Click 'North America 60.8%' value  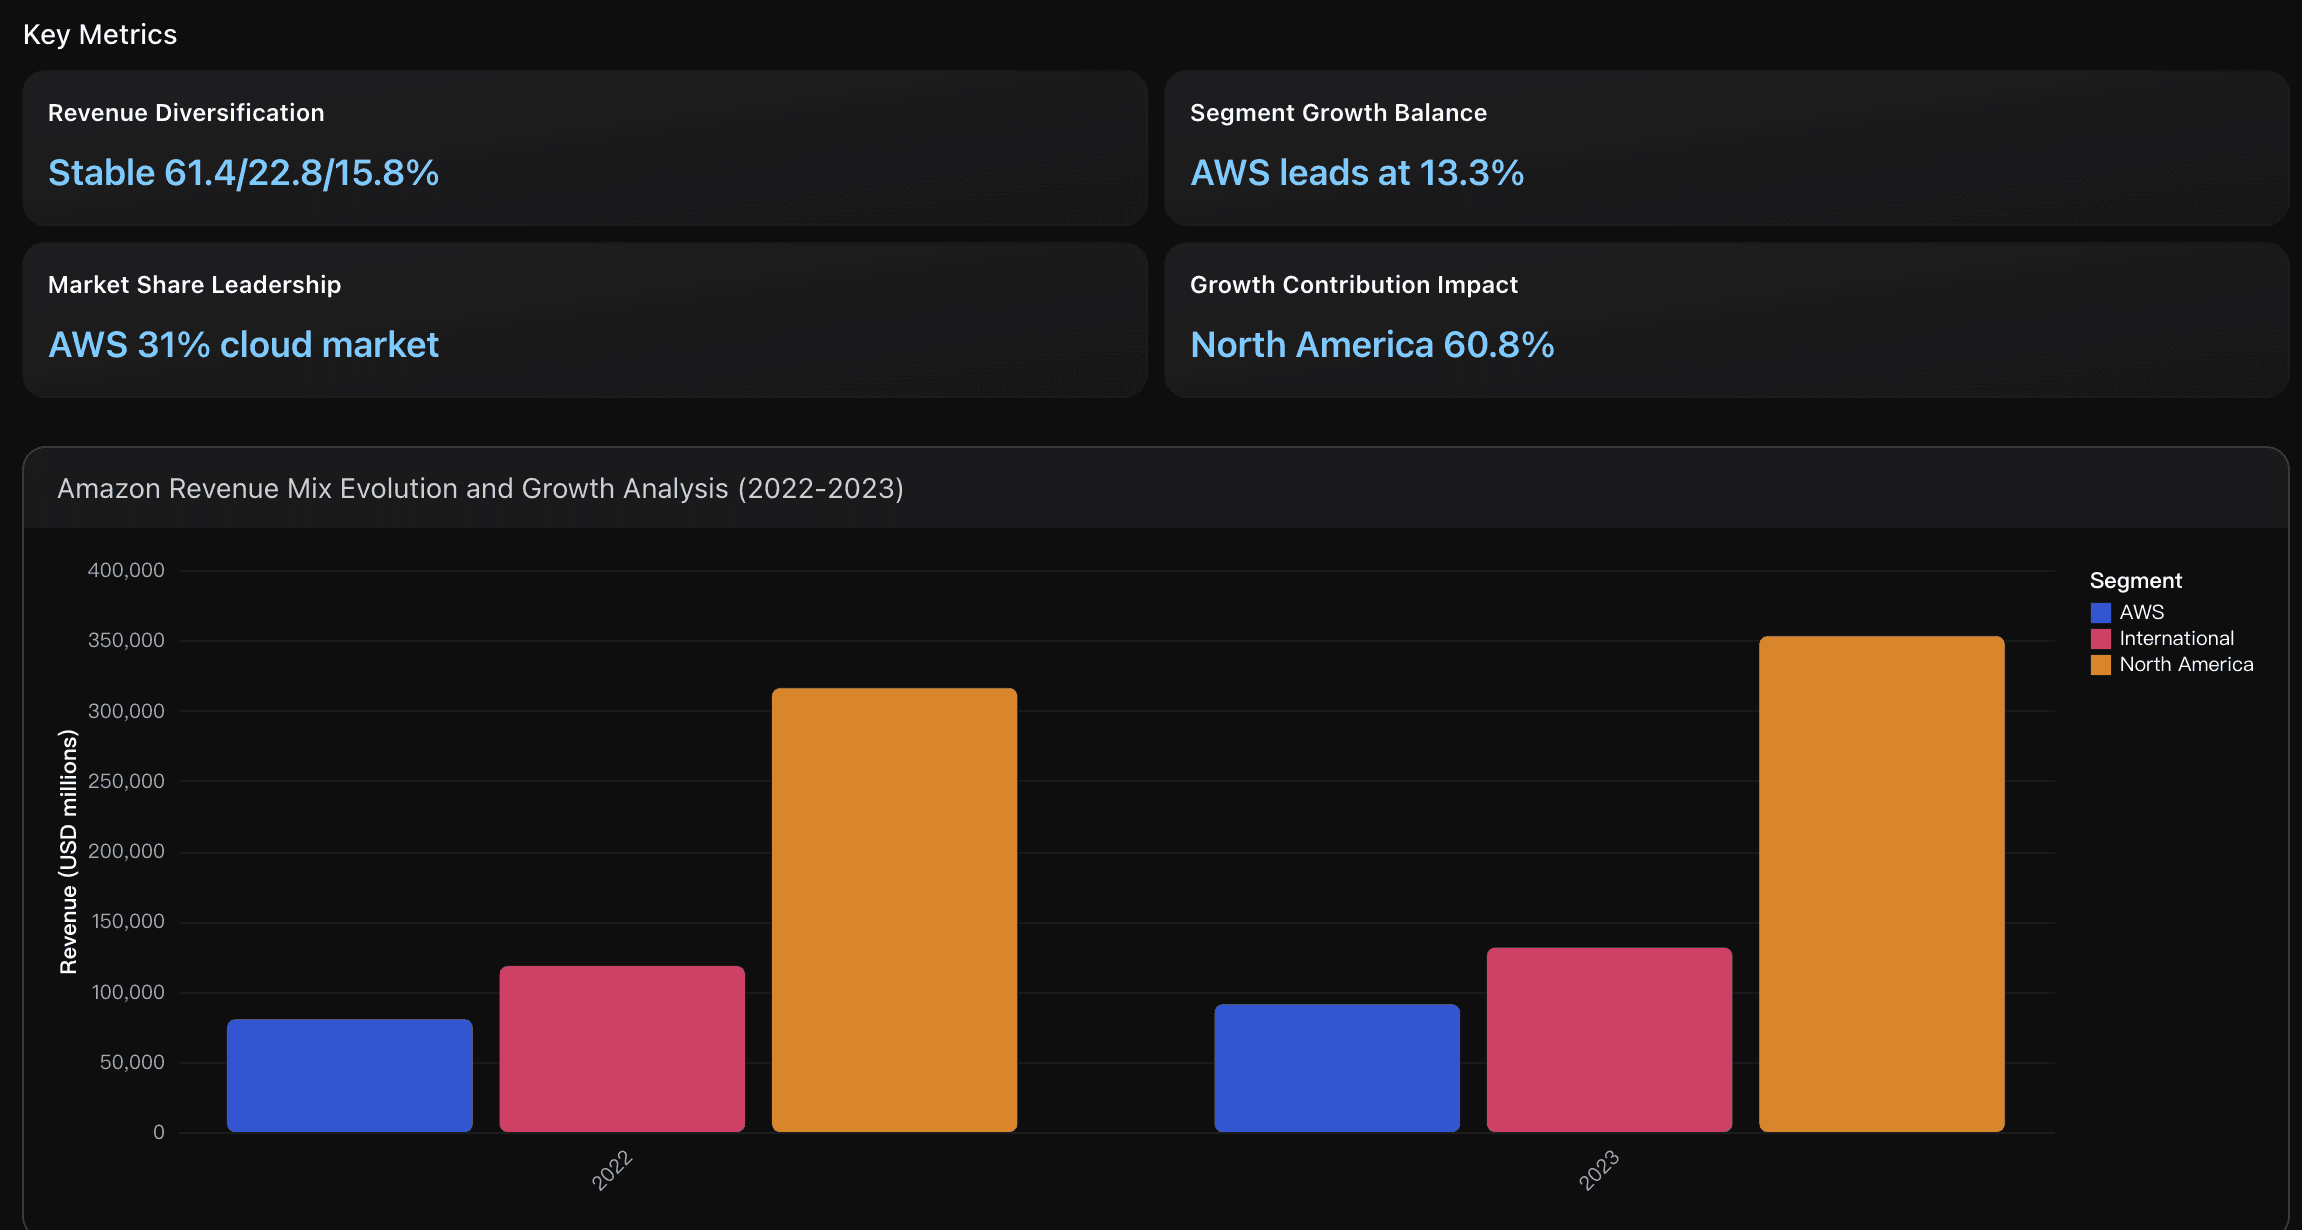pos(1372,345)
